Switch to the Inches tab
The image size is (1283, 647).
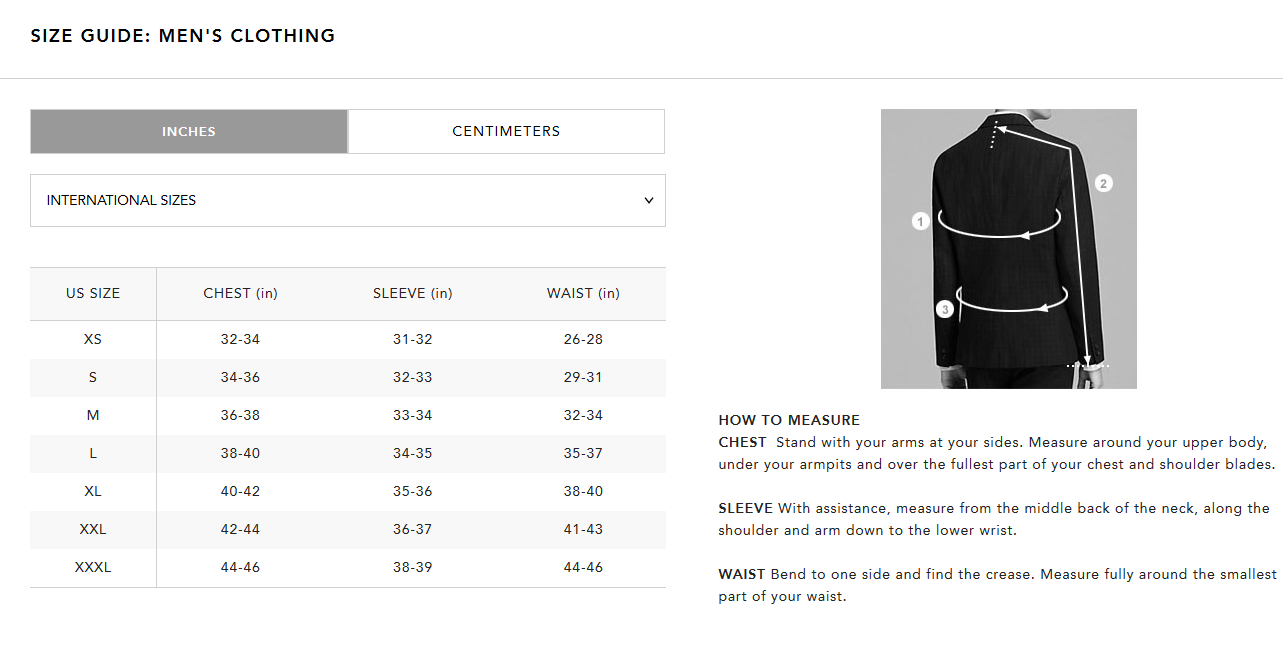pos(189,132)
